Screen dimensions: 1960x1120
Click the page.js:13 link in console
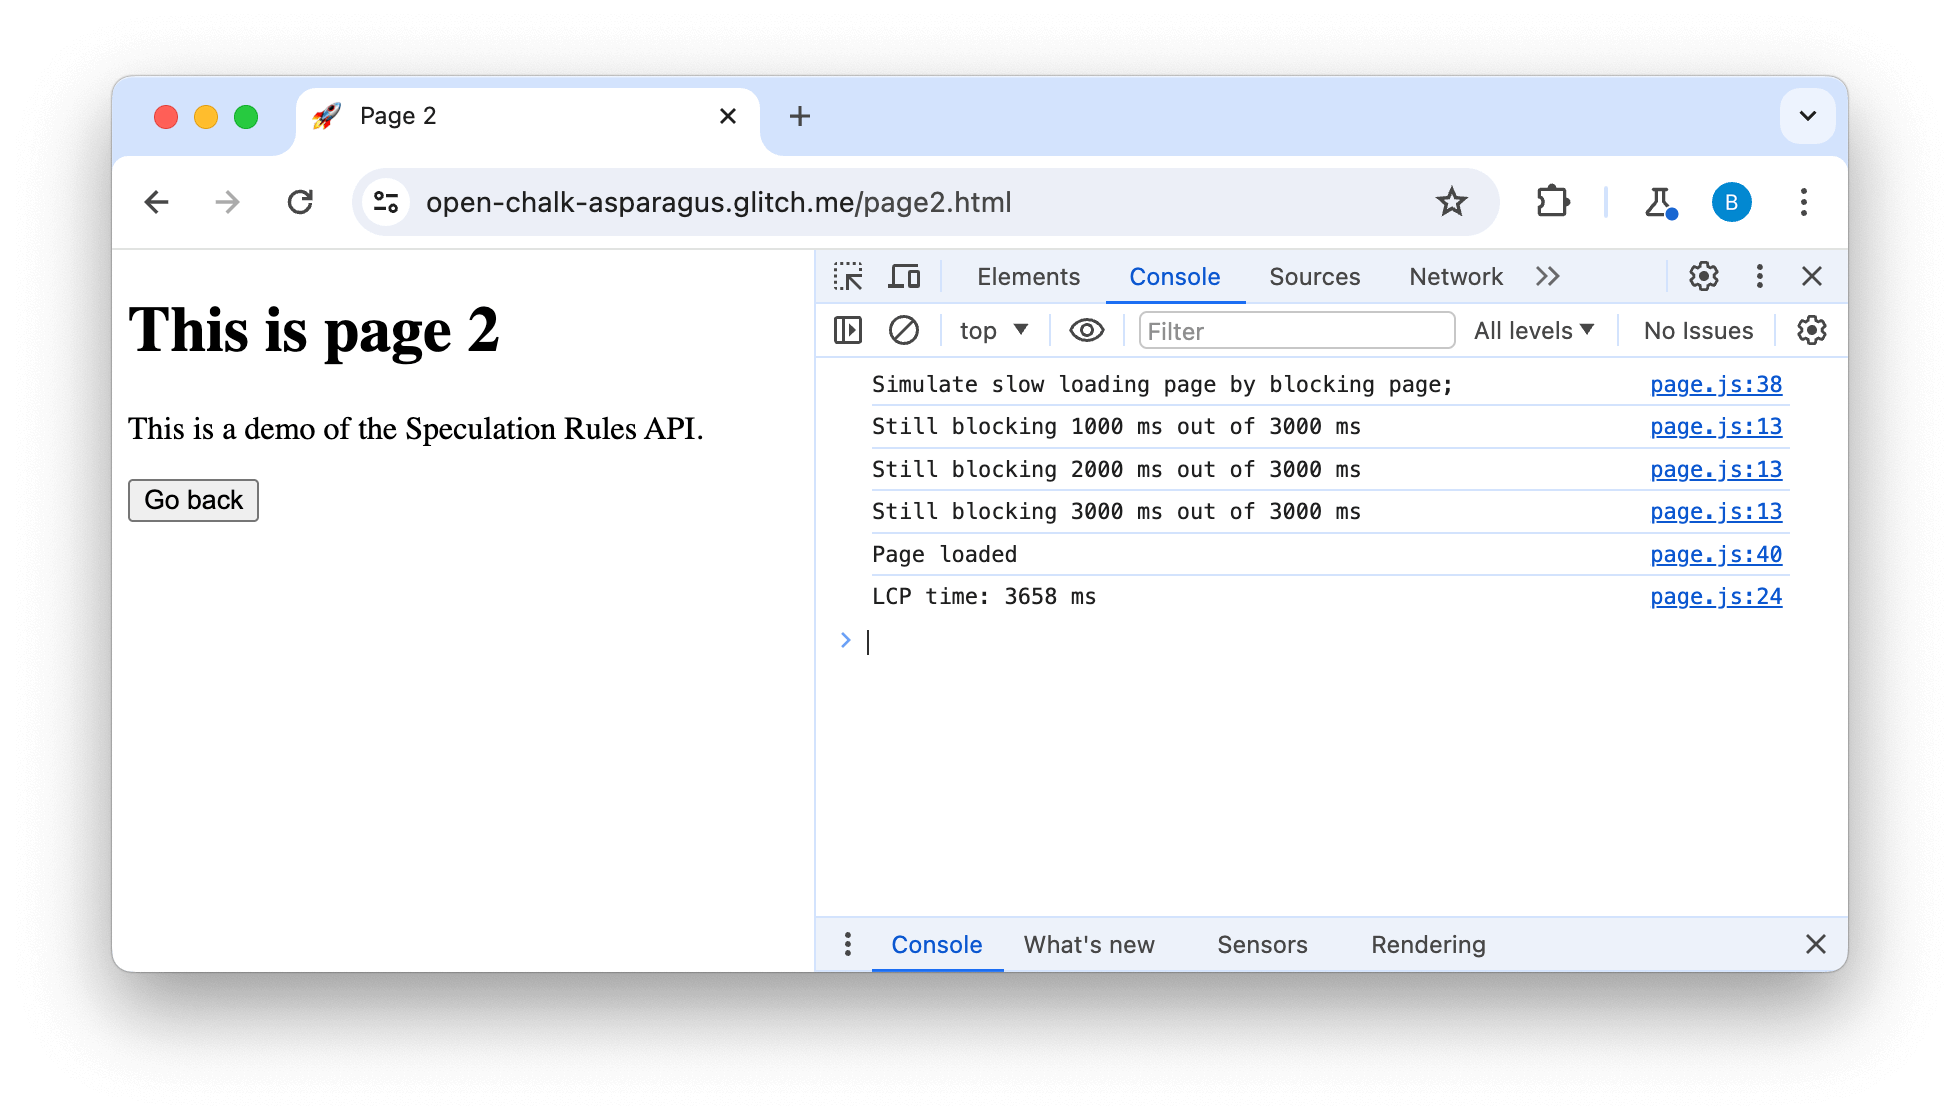1716,427
